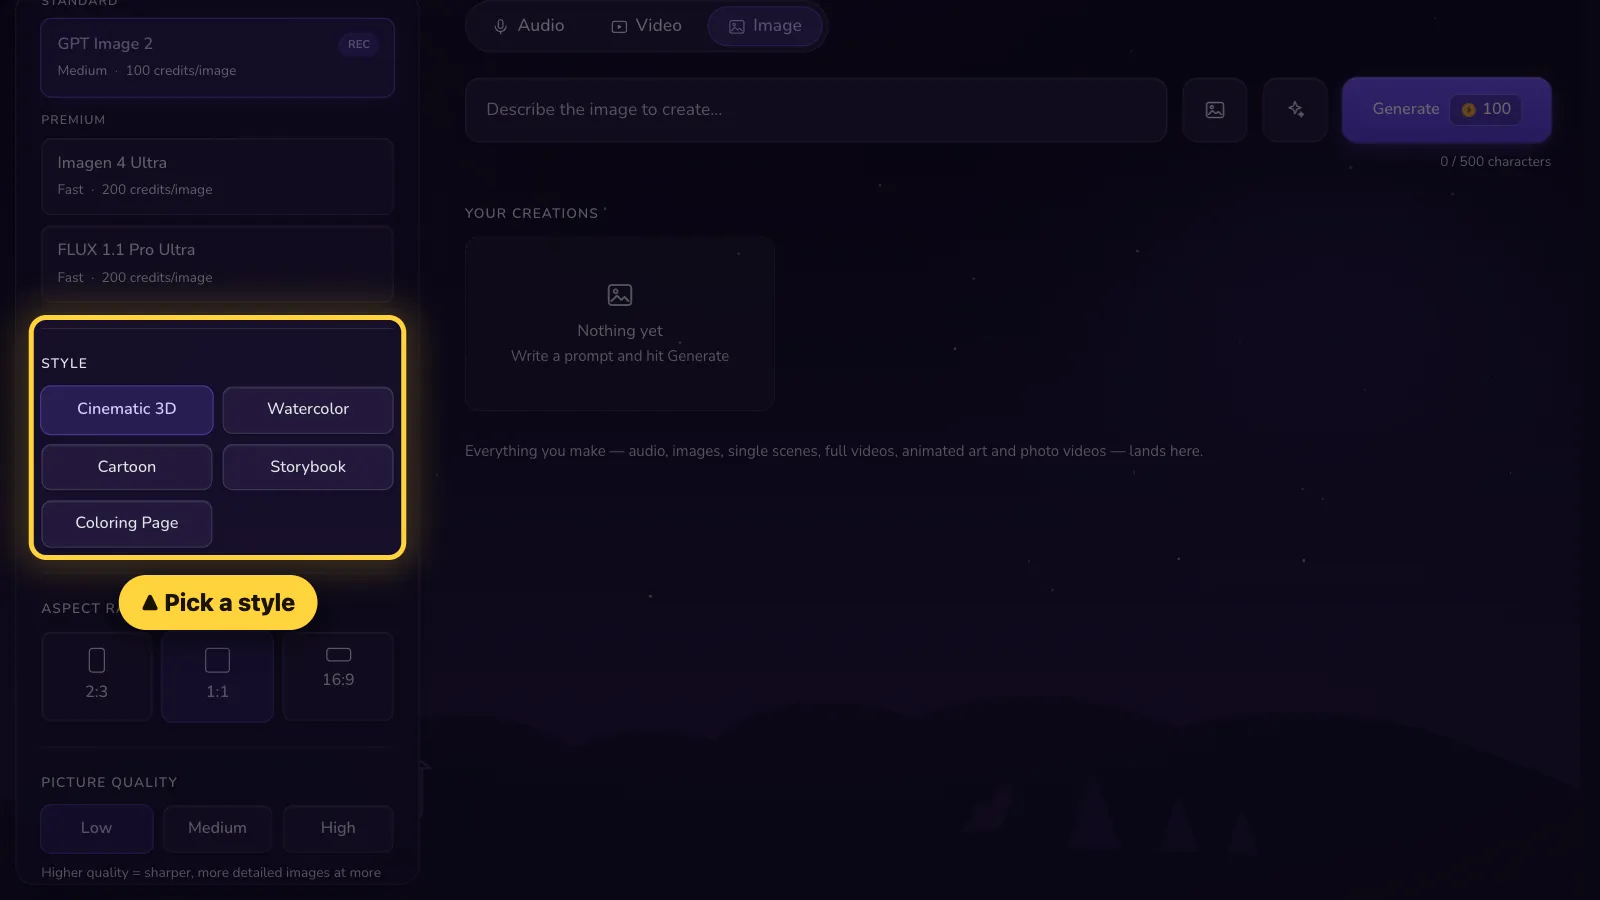1600x900 pixels.
Task: Pick the Cartoon style option
Action: [x=127, y=467]
